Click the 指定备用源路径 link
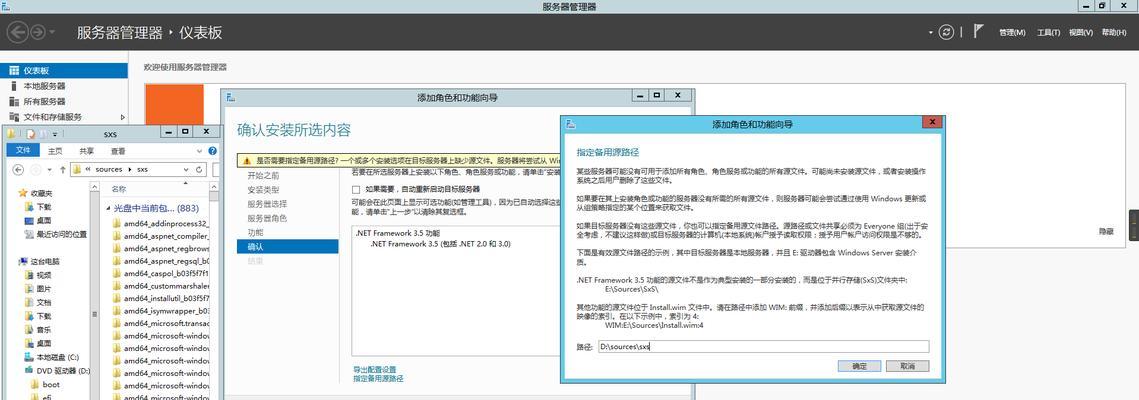1139x400 pixels. pos(378,379)
